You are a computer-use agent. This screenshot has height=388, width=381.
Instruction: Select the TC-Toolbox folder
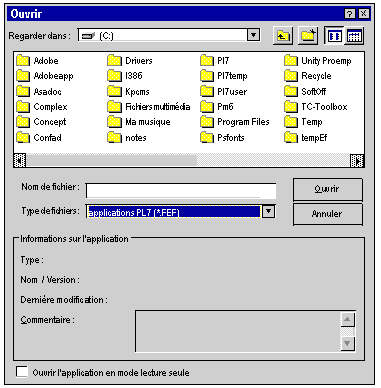pos(316,107)
